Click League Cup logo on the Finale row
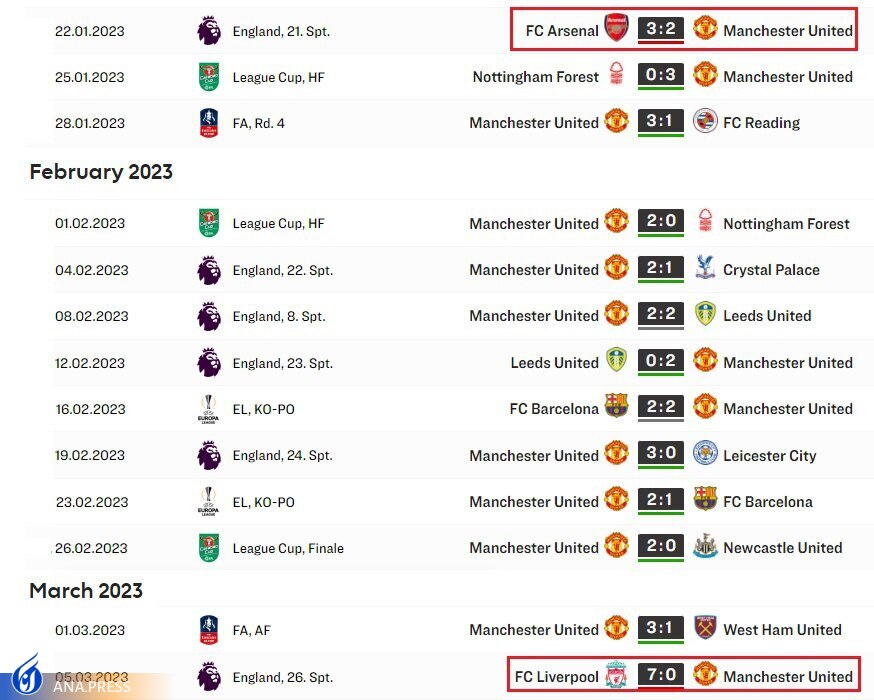The width and height of the screenshot is (874, 700). click(208, 548)
